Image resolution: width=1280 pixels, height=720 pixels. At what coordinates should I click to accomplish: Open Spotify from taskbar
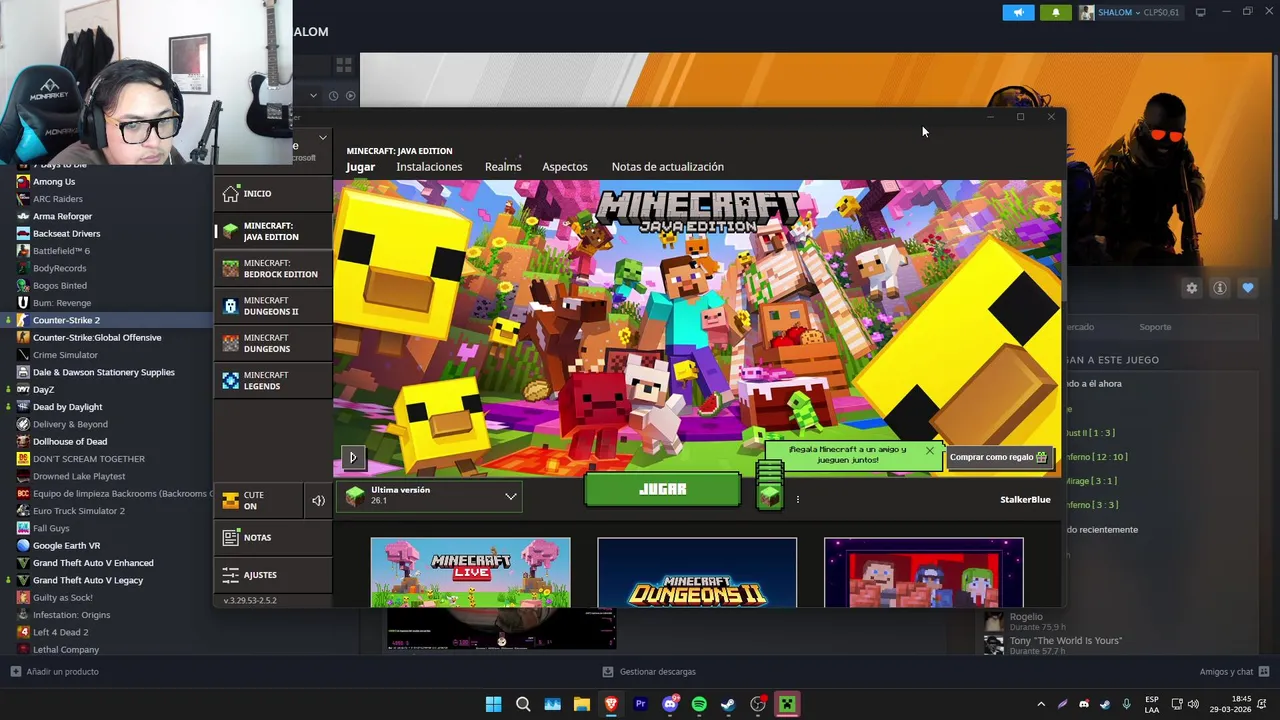[x=699, y=705]
